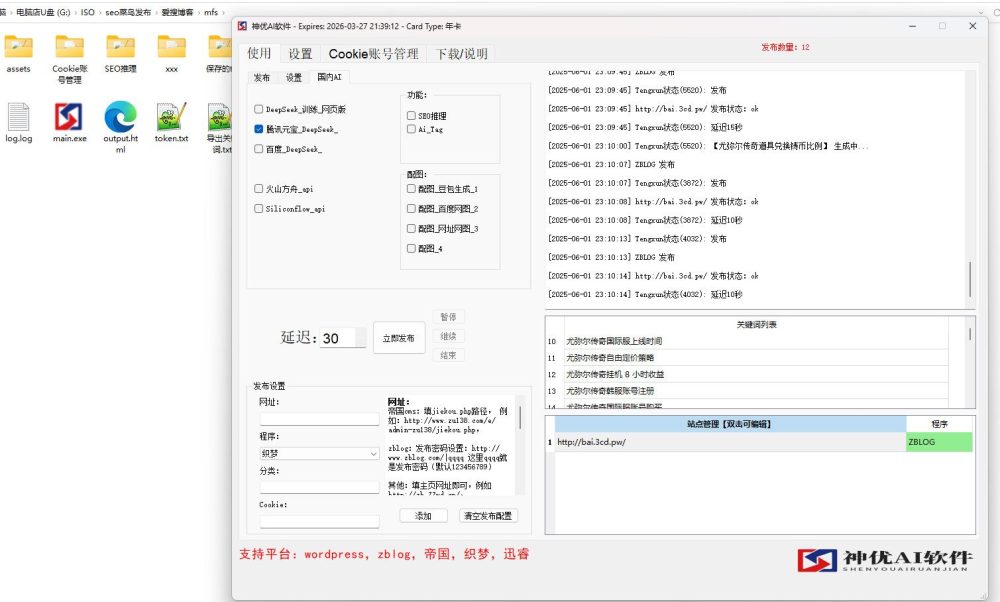1000x602 pixels.
Task: Click the 继续 button
Action: click(448, 336)
